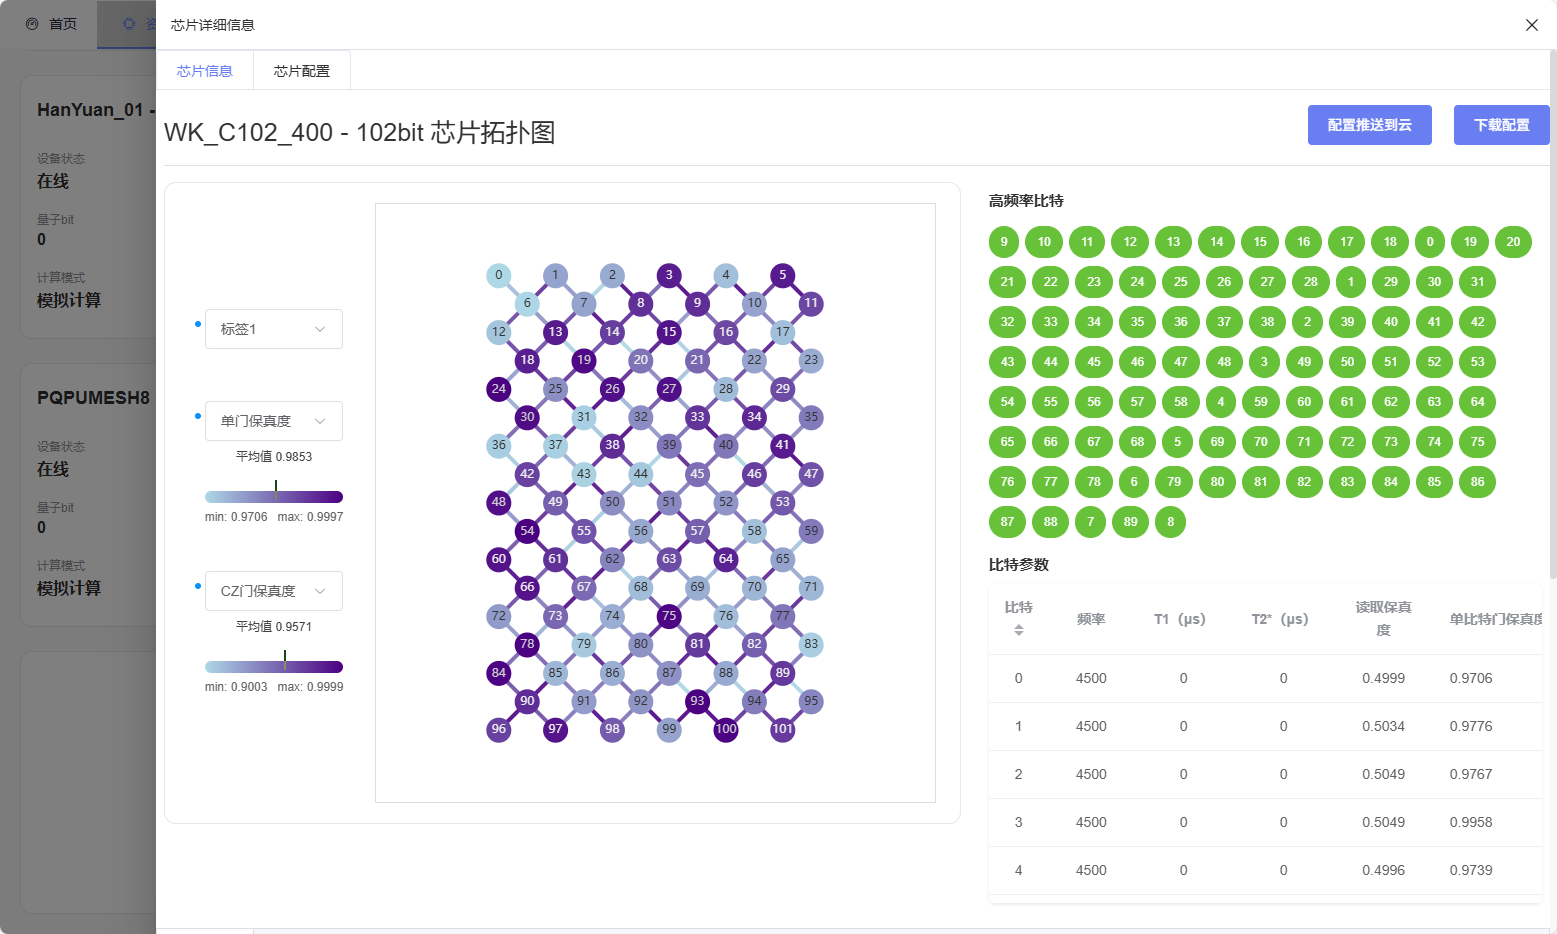Image resolution: width=1557 pixels, height=934 pixels.
Task: Toggle green qubit badge 64
Action: (1477, 402)
